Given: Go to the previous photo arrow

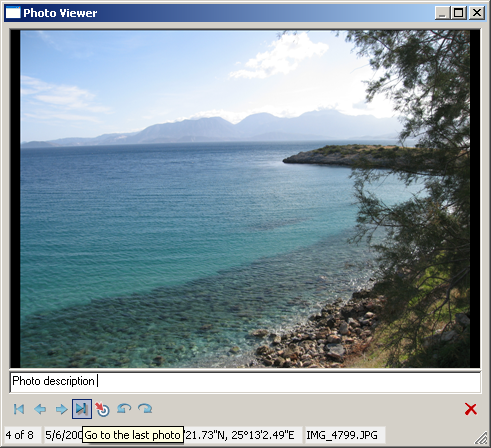Looking at the screenshot, I should pos(40,409).
